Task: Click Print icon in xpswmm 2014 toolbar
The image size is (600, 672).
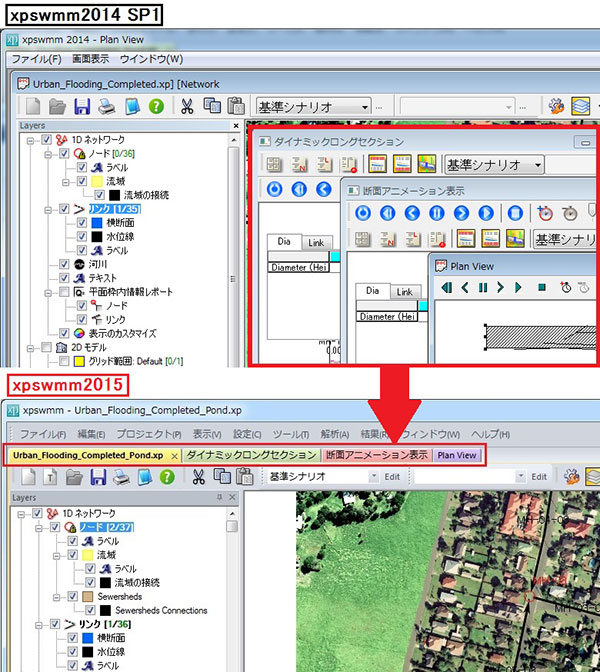Action: pyautogui.click(x=107, y=106)
